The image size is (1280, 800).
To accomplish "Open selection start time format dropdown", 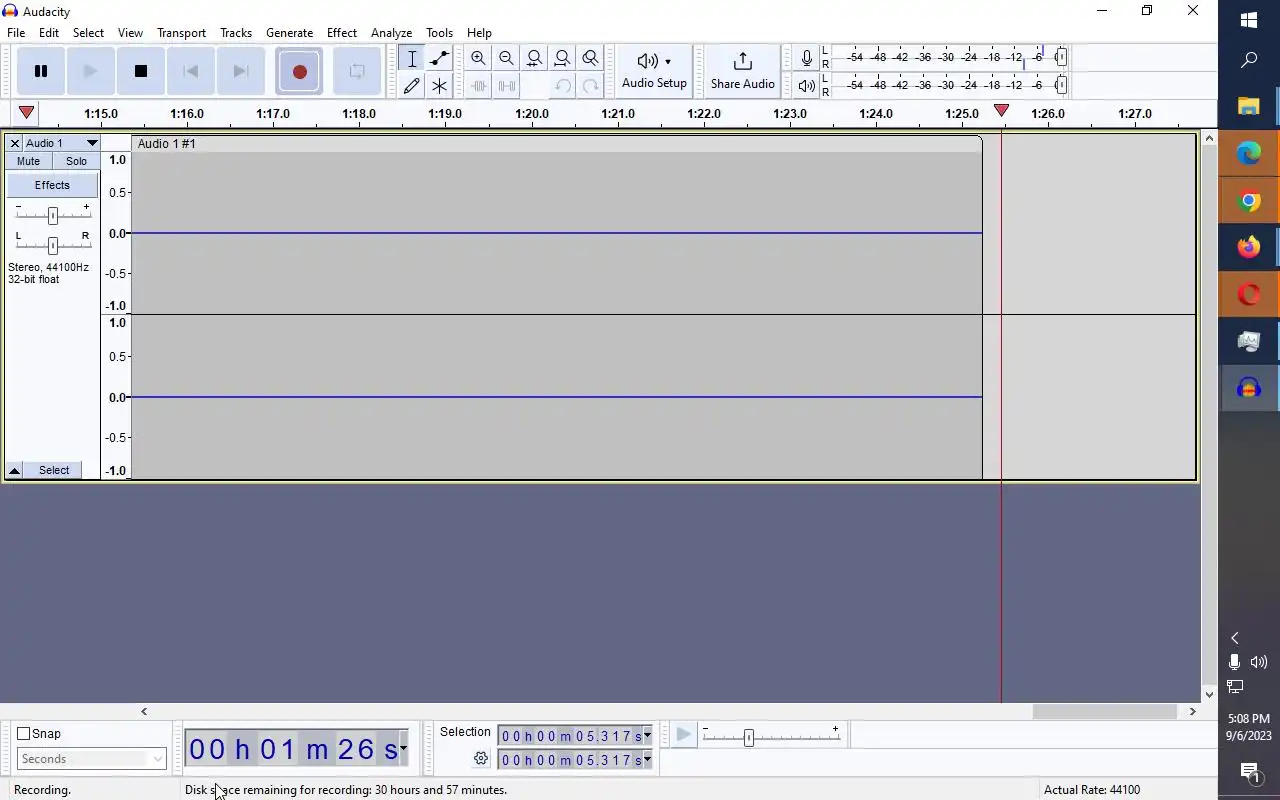I will coord(647,736).
